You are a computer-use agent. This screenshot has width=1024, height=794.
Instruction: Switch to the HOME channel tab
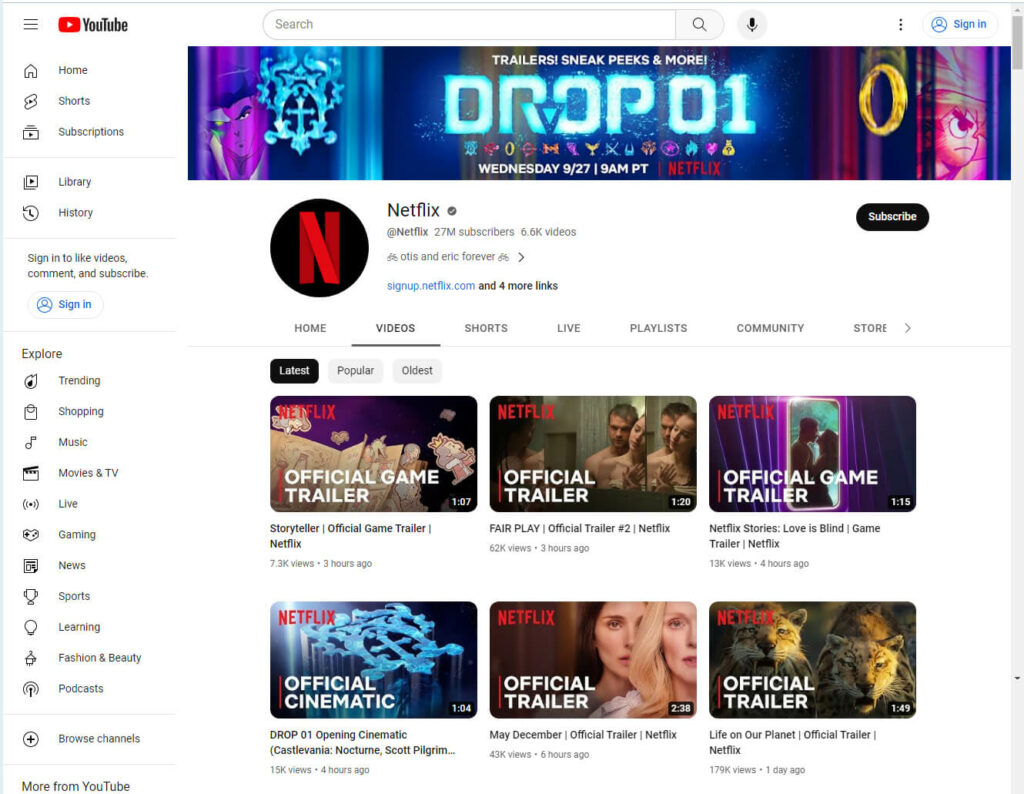point(310,328)
